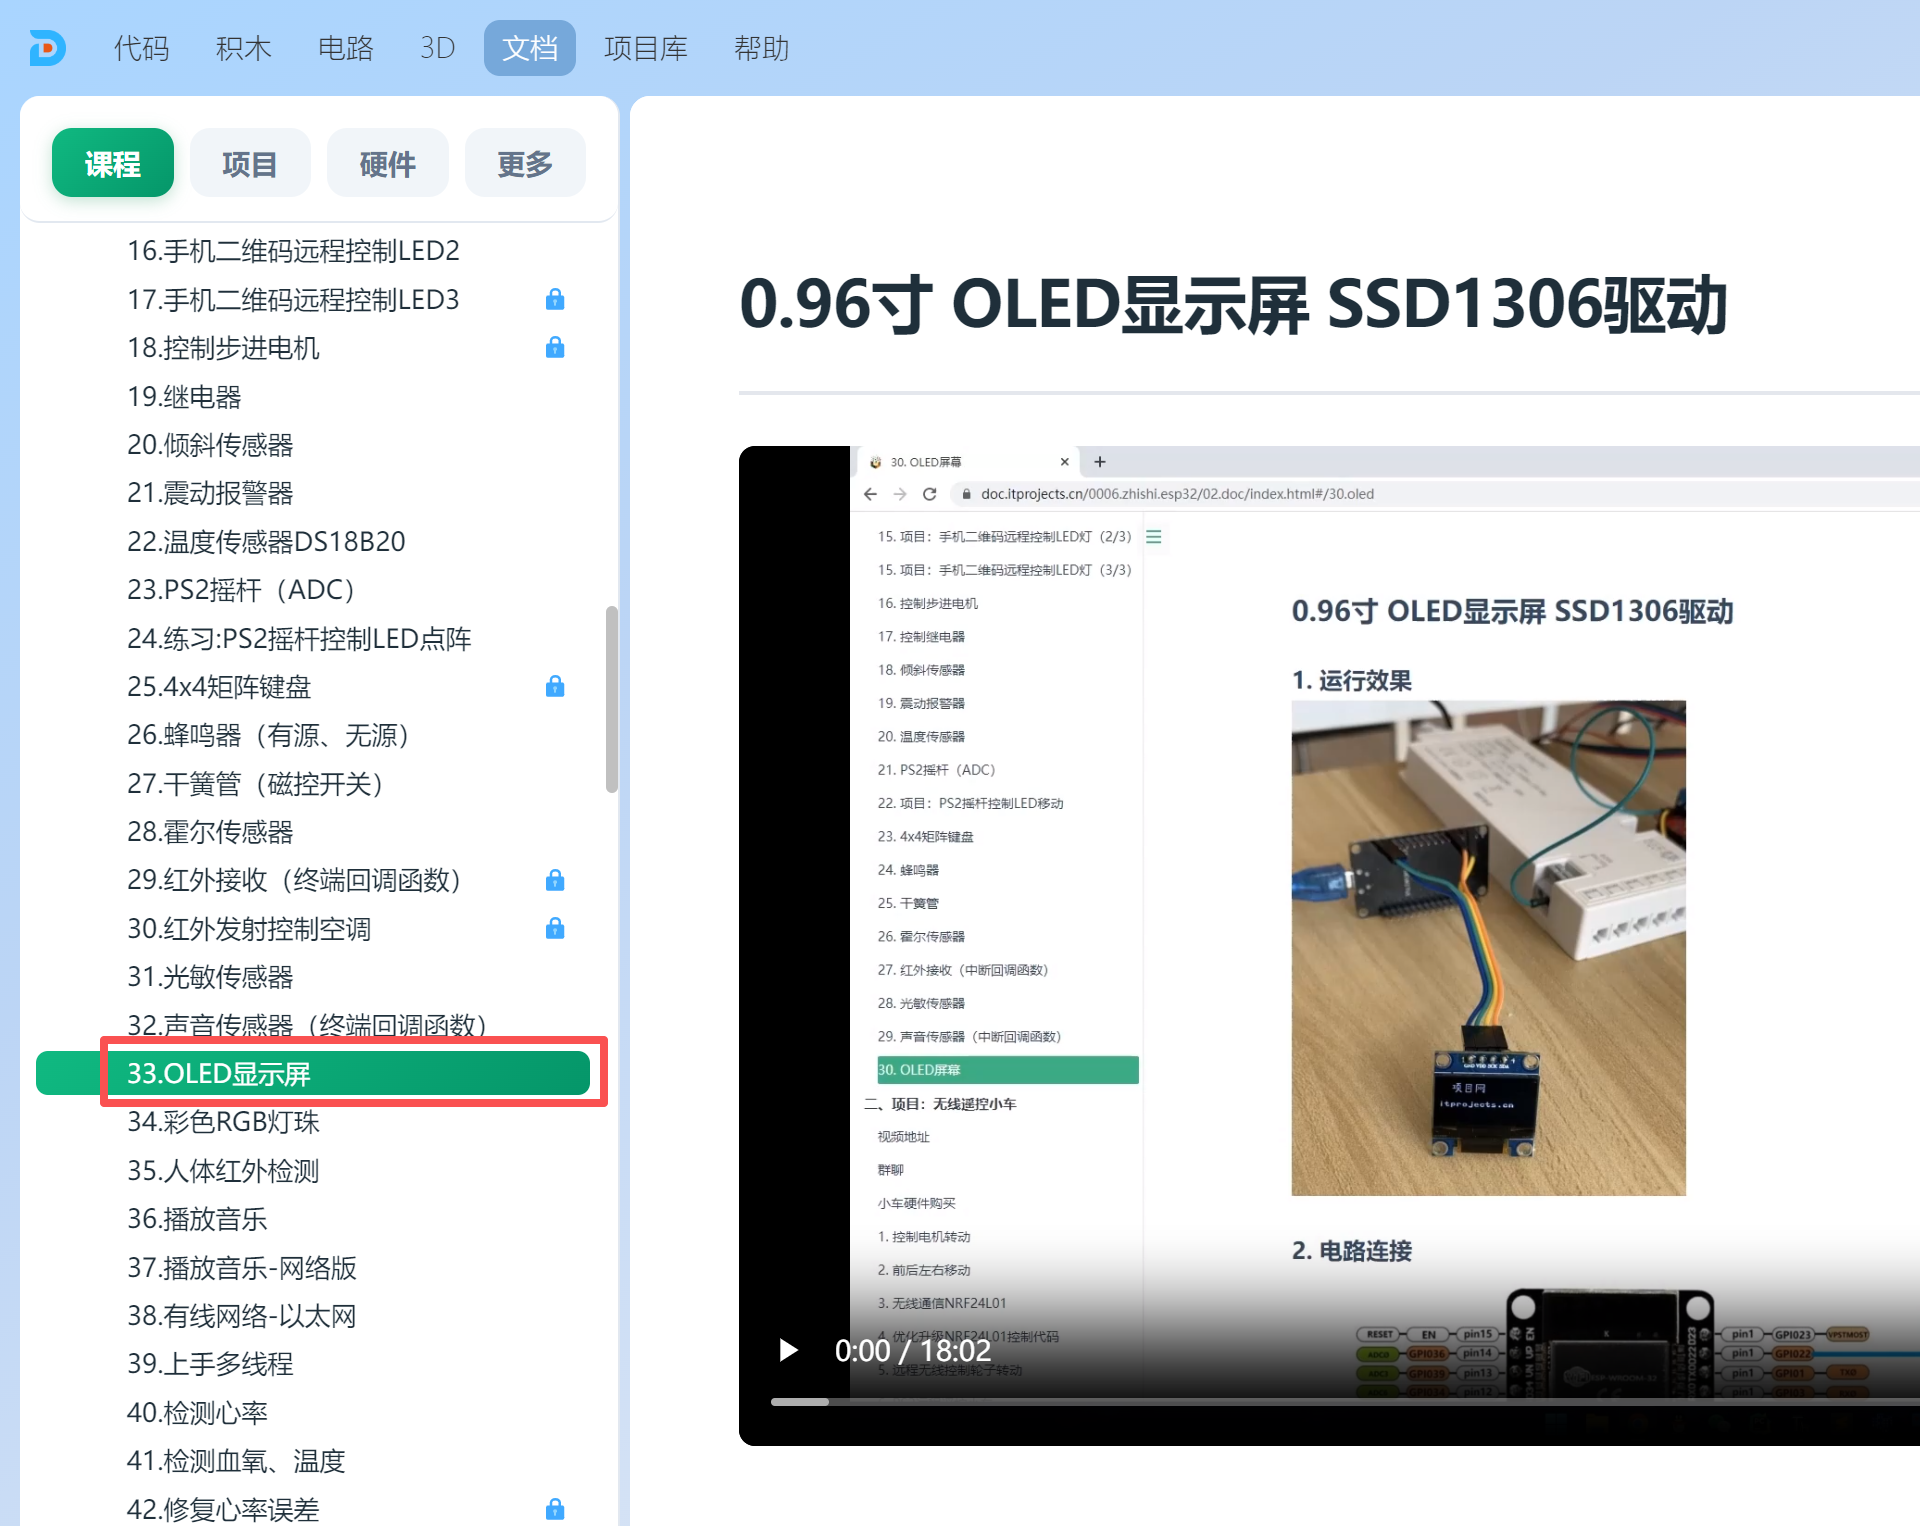The image size is (1920, 1526).
Task: Open lesson 24.练习:PS2摇杆控制LED点阵
Action: 299,638
